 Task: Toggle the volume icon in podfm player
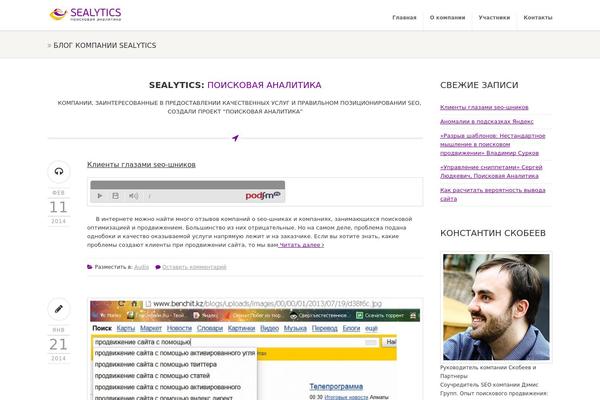pyautogui.click(x=133, y=196)
